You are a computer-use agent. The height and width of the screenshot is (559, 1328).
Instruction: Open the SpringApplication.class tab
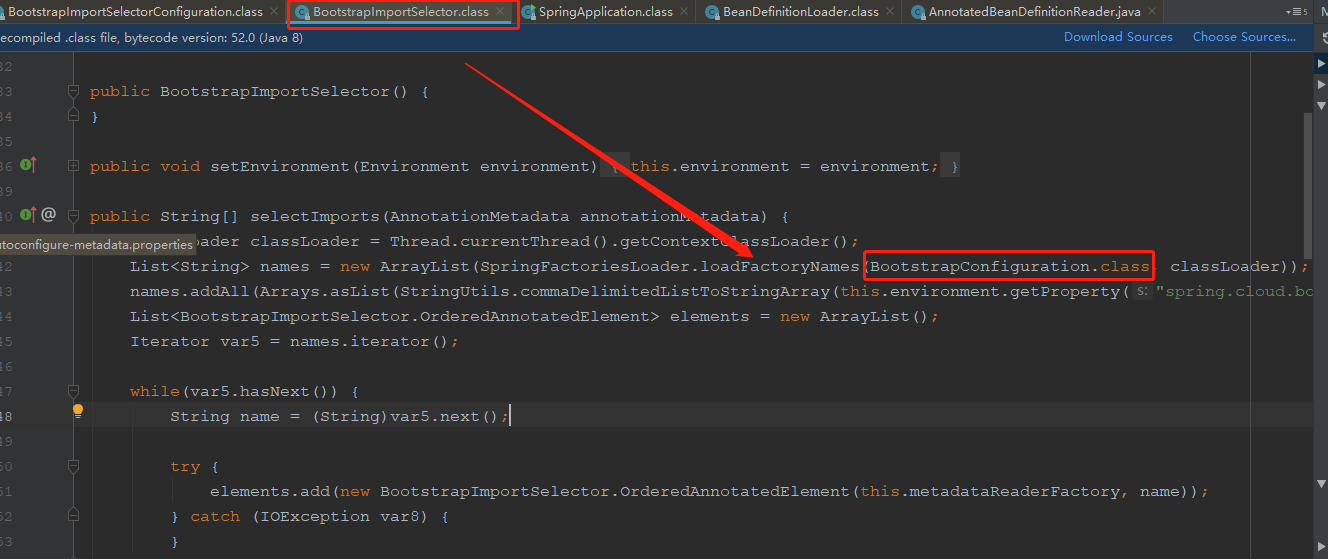point(606,12)
